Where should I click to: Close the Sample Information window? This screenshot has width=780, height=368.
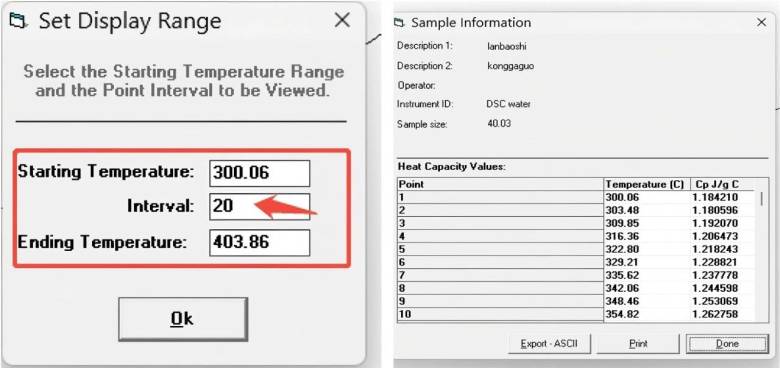coord(762,22)
